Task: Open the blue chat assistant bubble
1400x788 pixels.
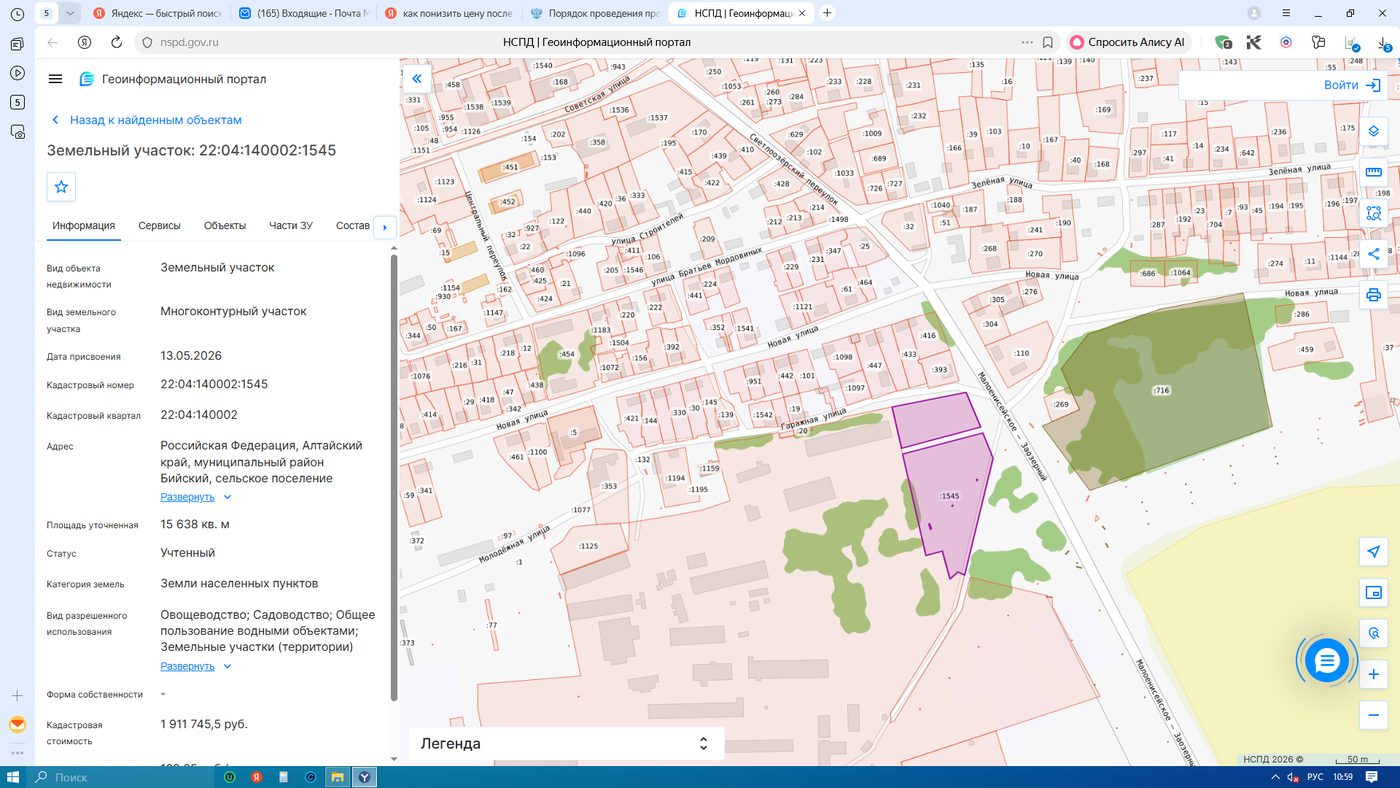Action: (x=1327, y=660)
